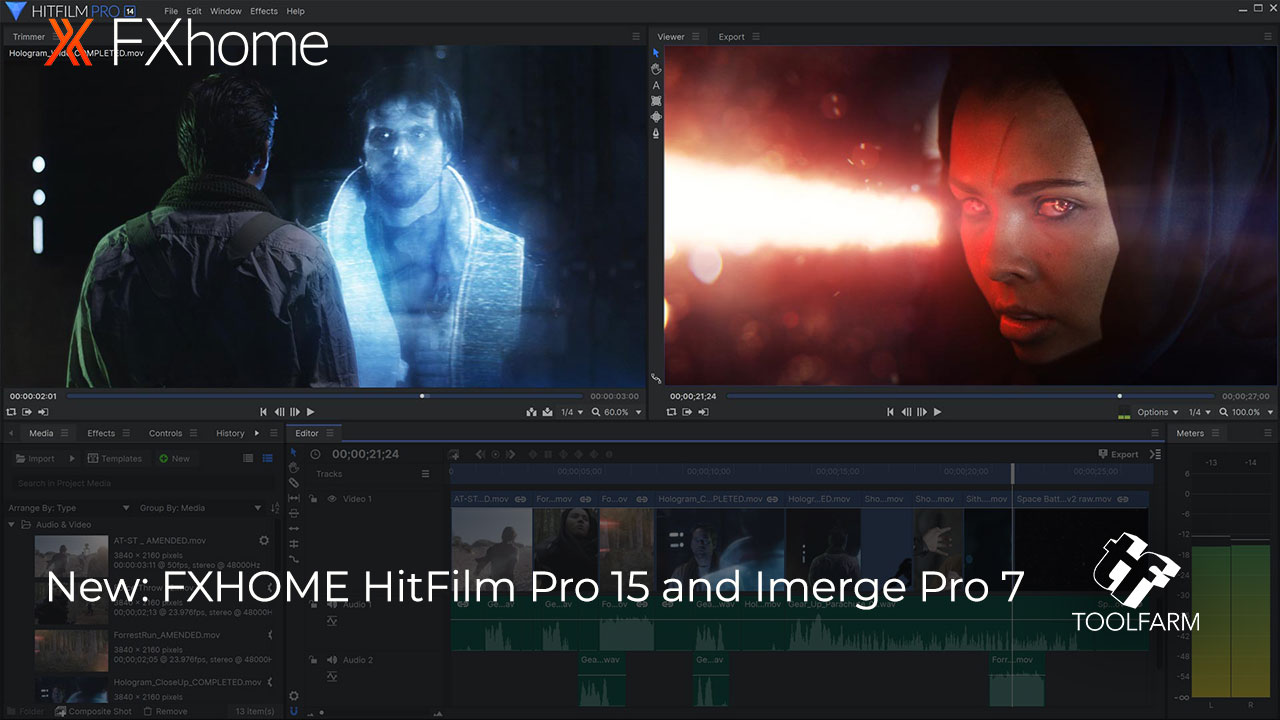Screen dimensions: 1280x720
Task: Toggle lock on Audio 2 track
Action: pyautogui.click(x=313, y=660)
